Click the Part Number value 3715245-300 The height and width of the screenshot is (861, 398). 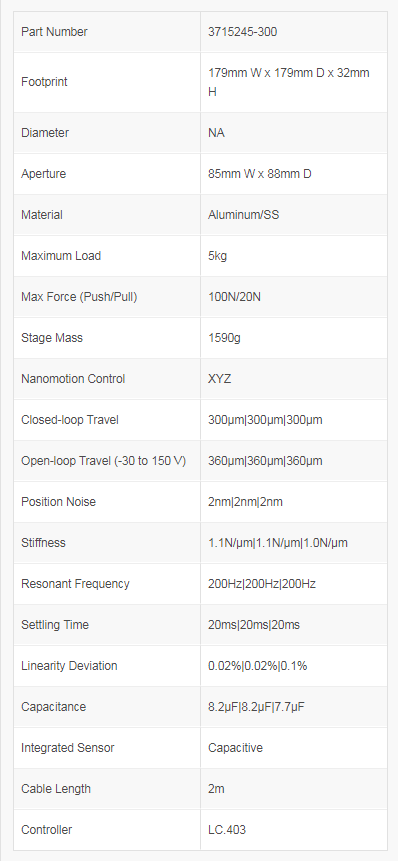point(242,32)
